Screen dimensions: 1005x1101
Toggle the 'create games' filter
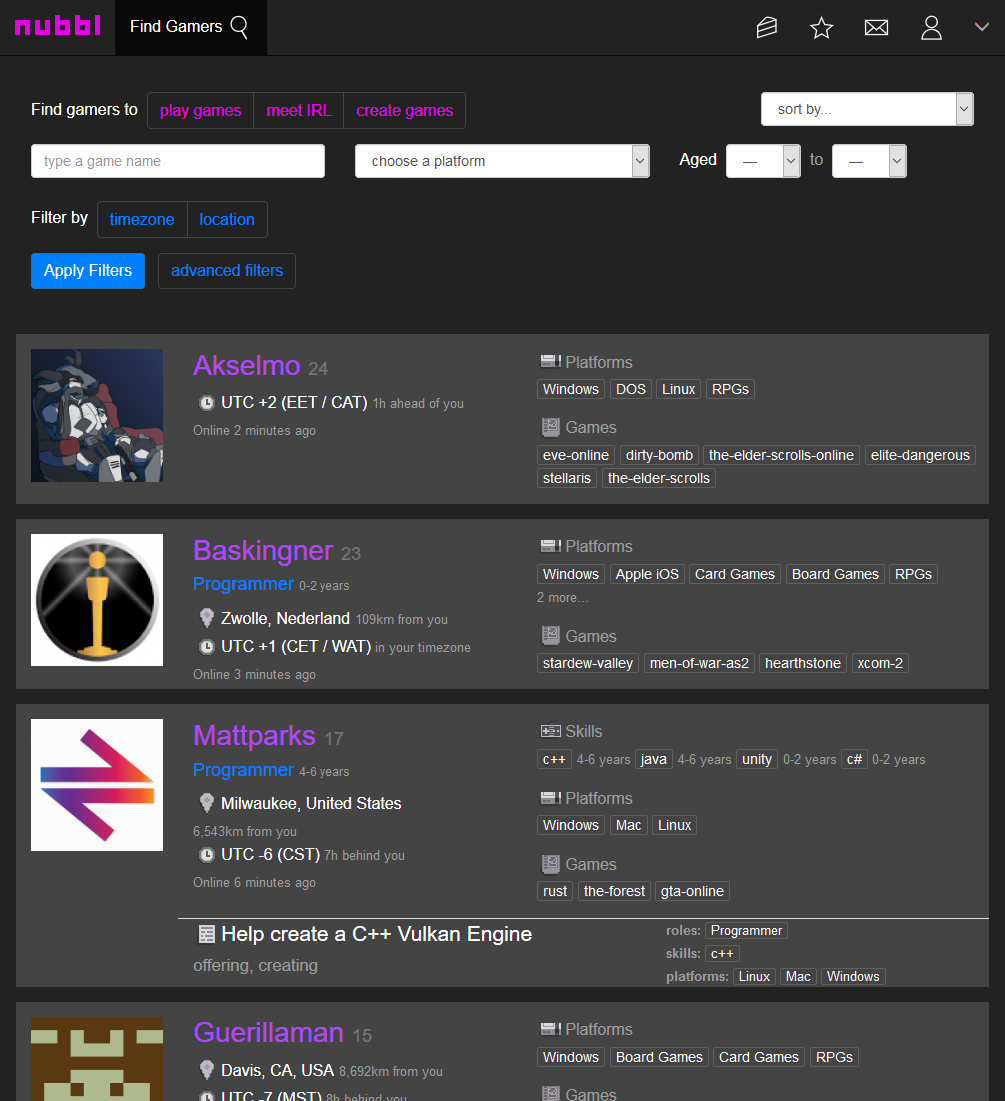pyautogui.click(x=405, y=110)
